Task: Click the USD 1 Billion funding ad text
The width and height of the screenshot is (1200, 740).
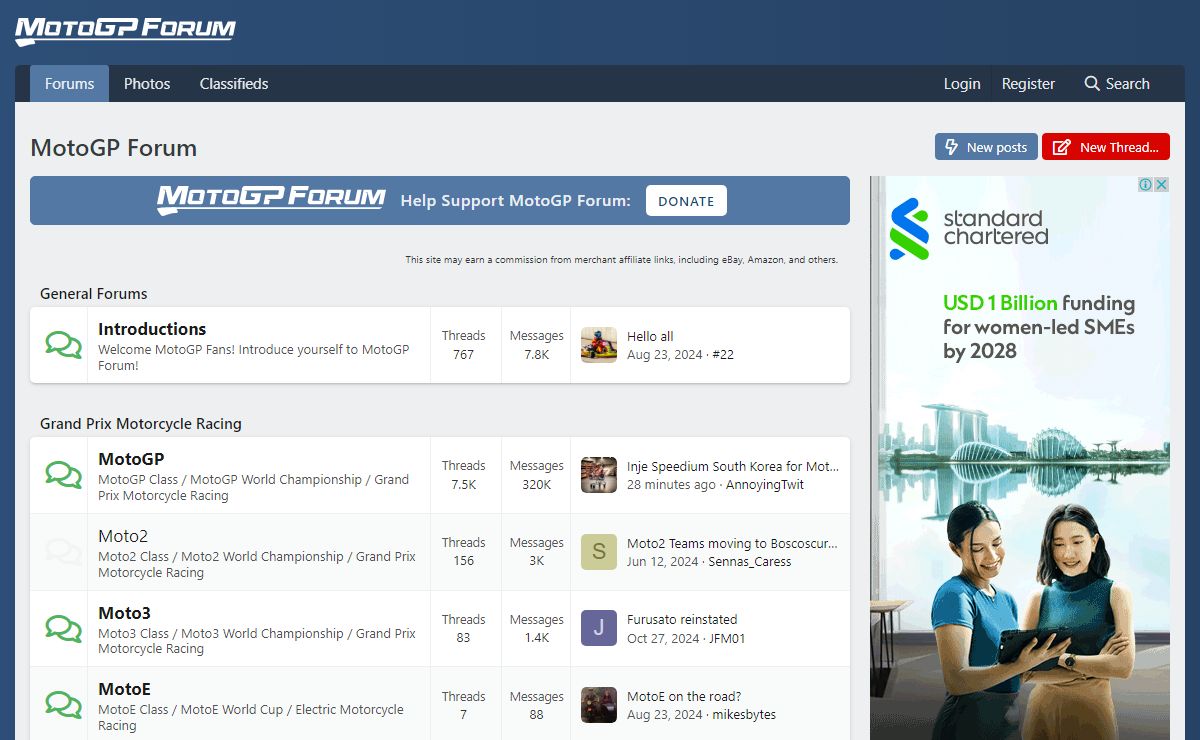Action: click(x=1039, y=327)
